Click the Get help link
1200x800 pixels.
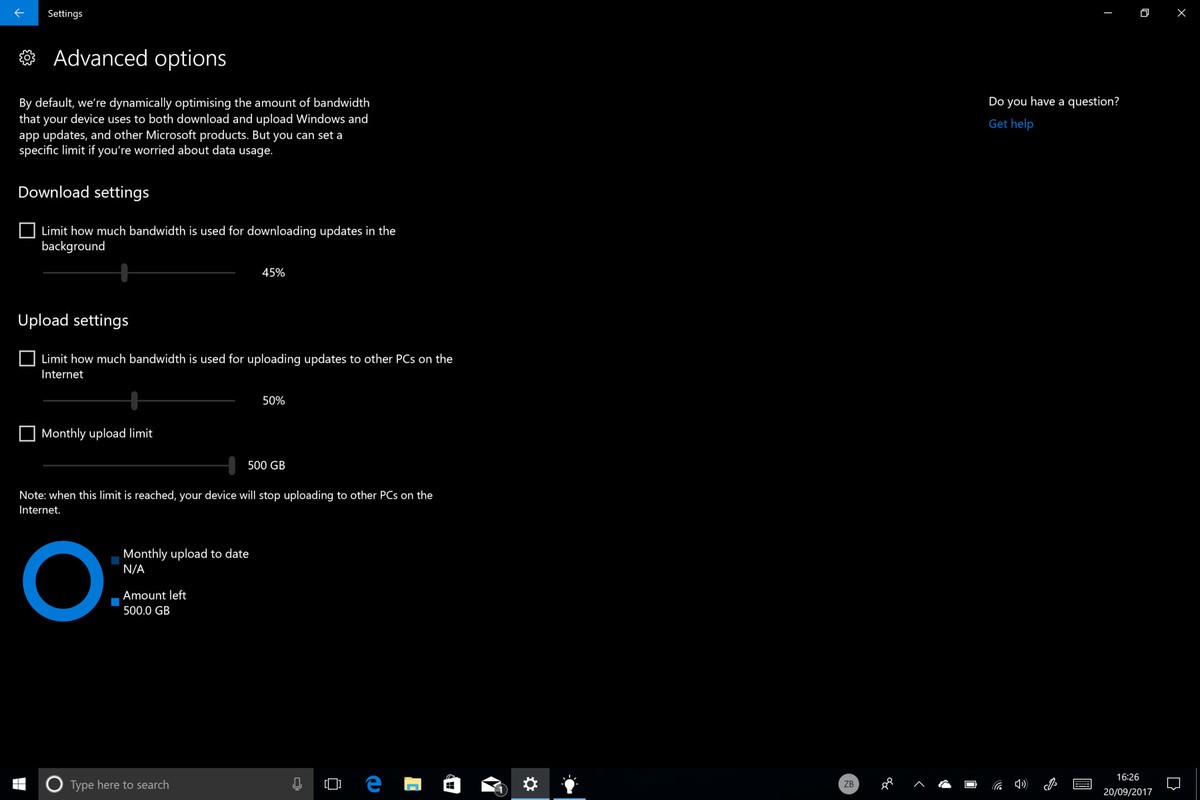point(1010,124)
